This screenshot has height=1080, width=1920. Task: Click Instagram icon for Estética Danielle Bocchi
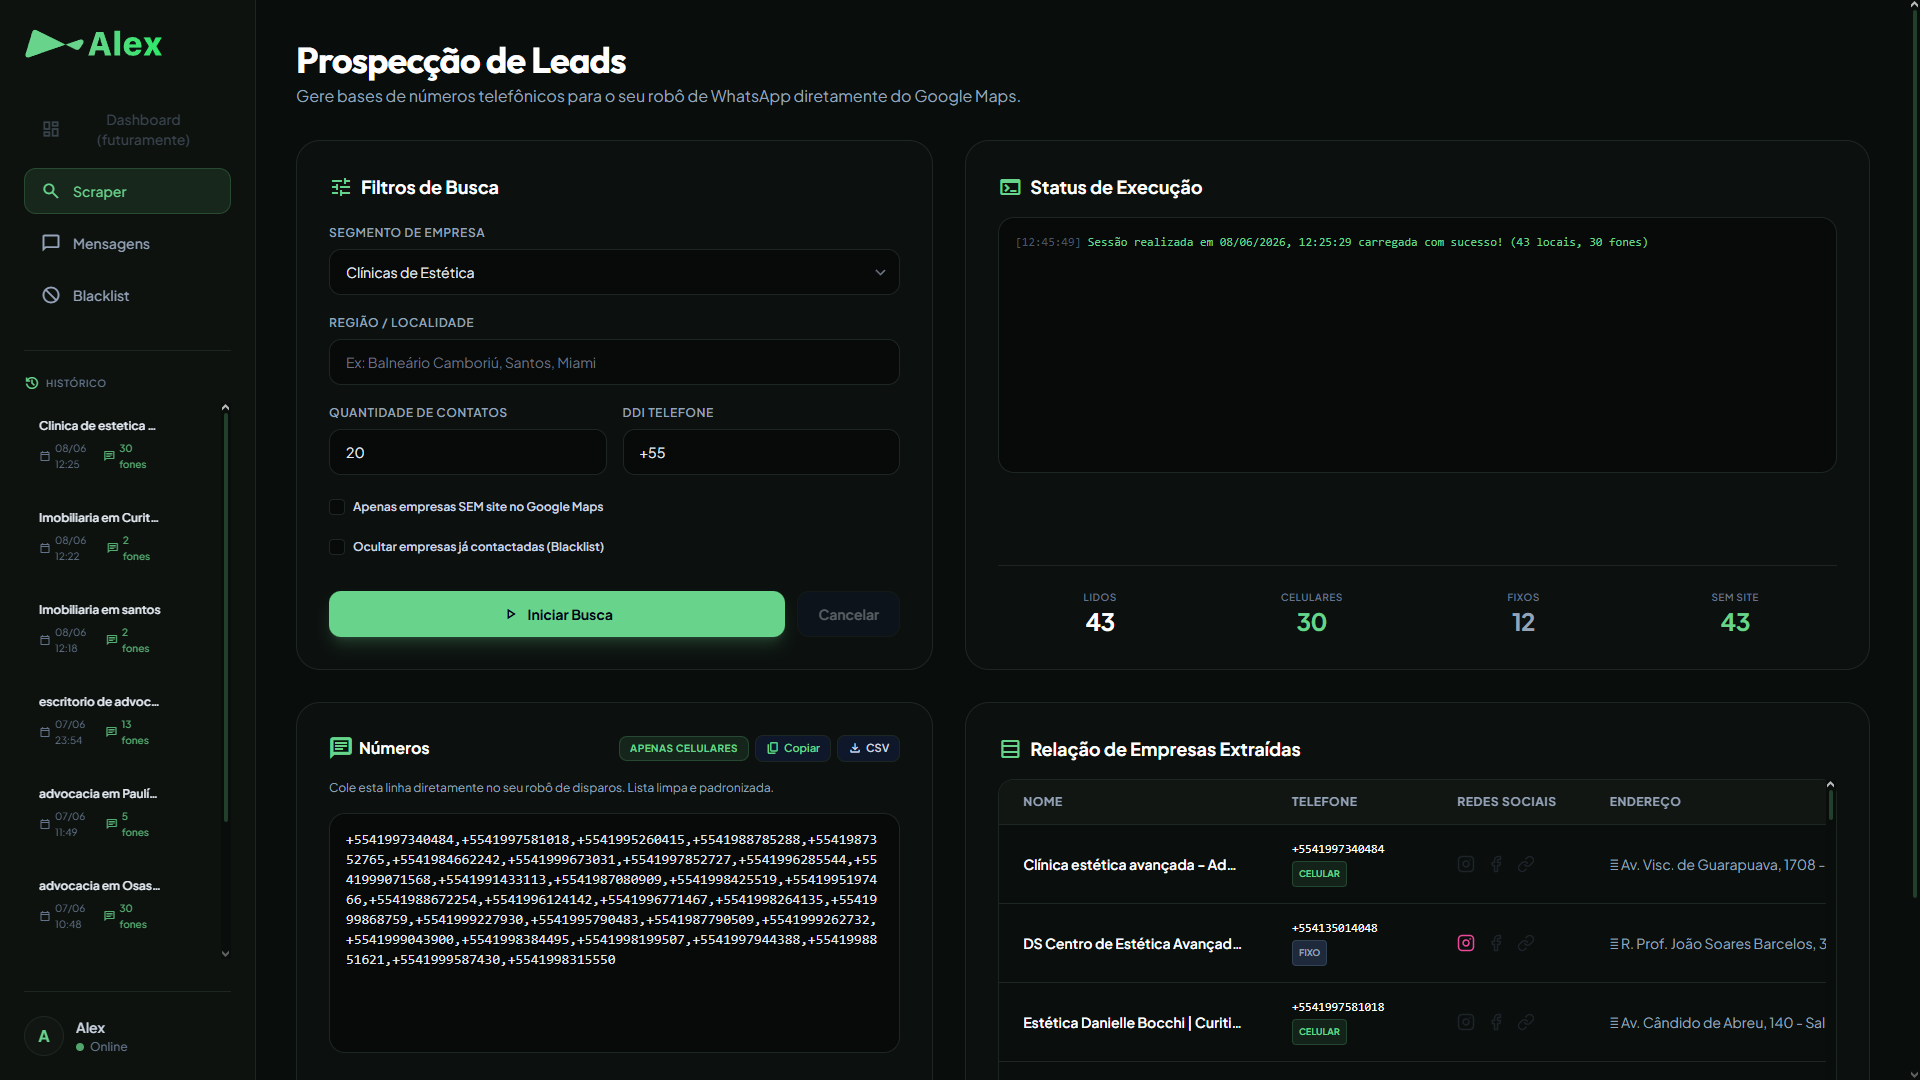[x=1466, y=1022]
